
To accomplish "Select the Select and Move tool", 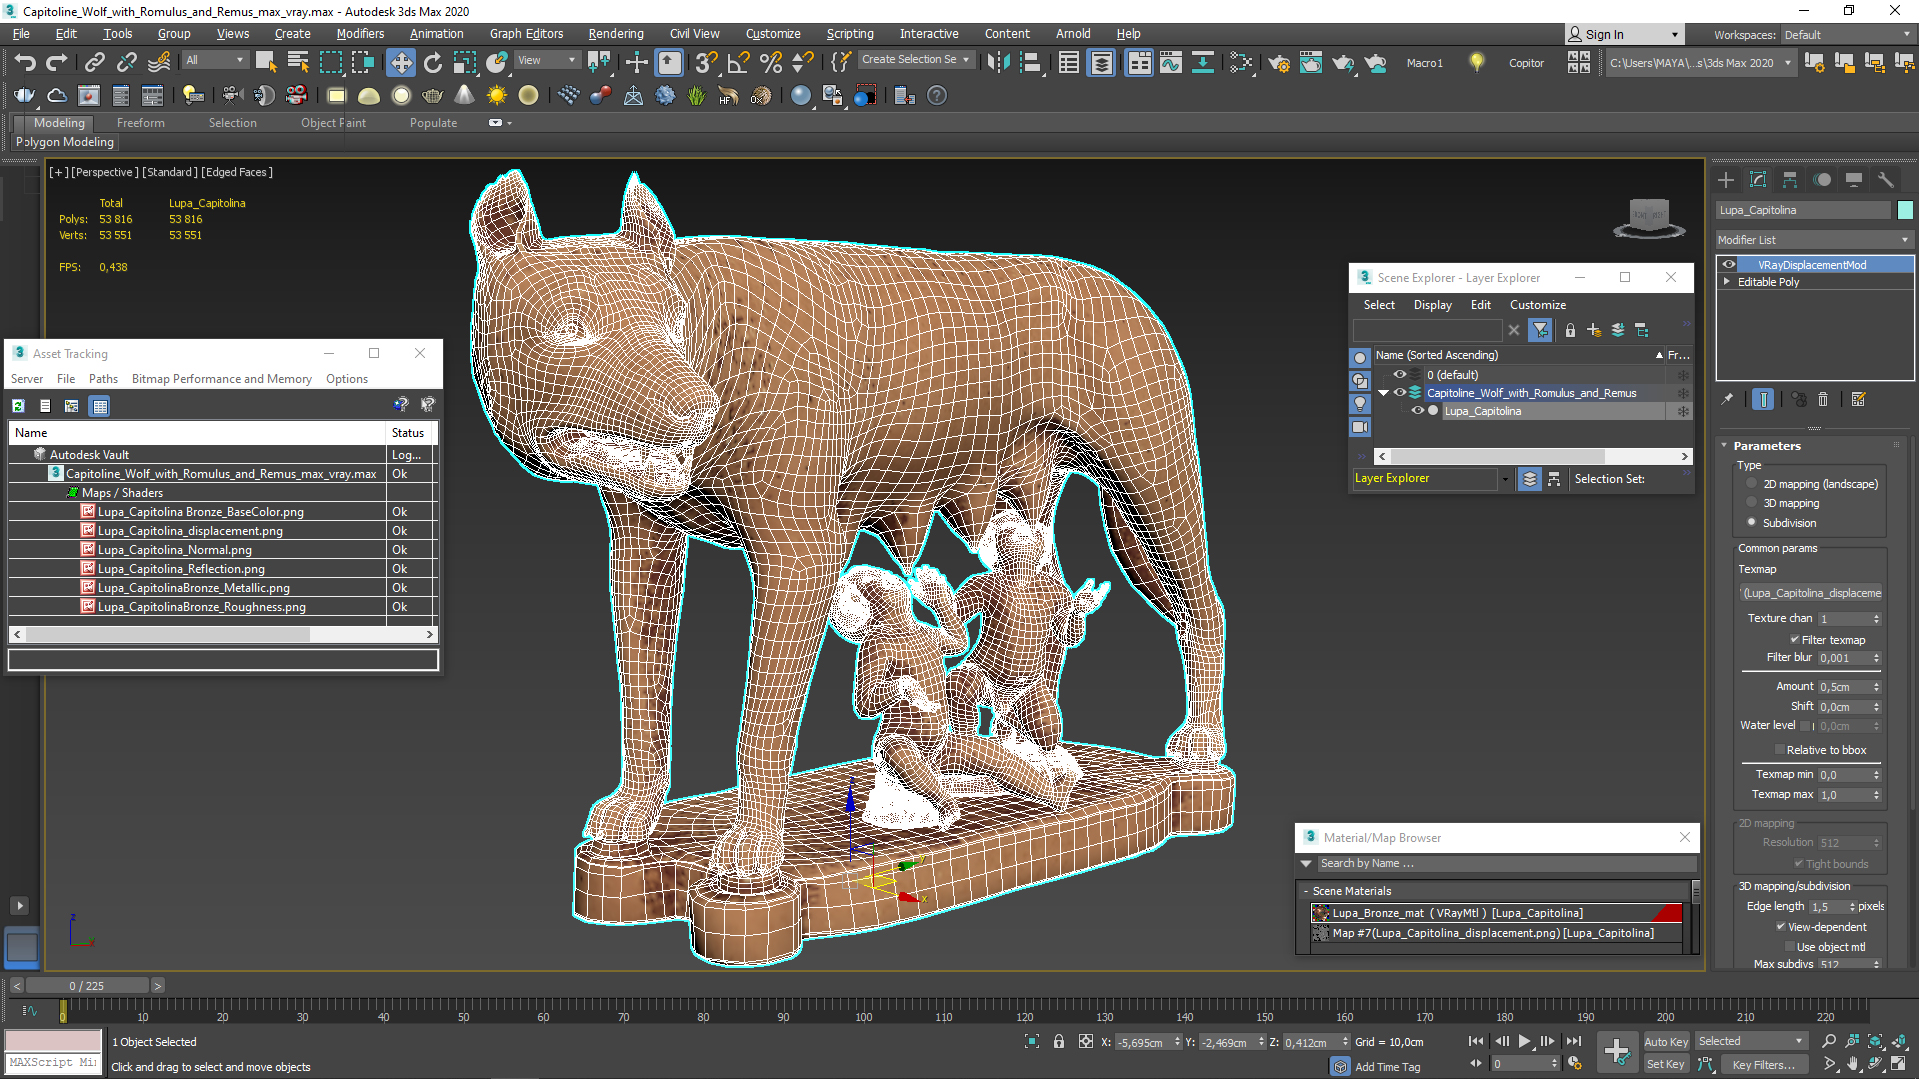I will pos(400,62).
